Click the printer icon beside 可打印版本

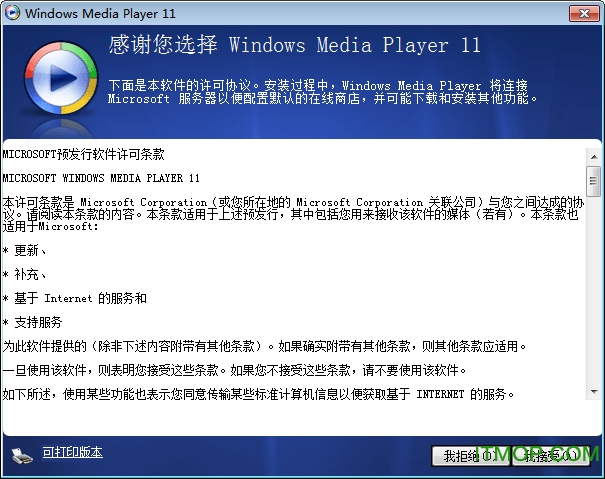[x=22, y=455]
